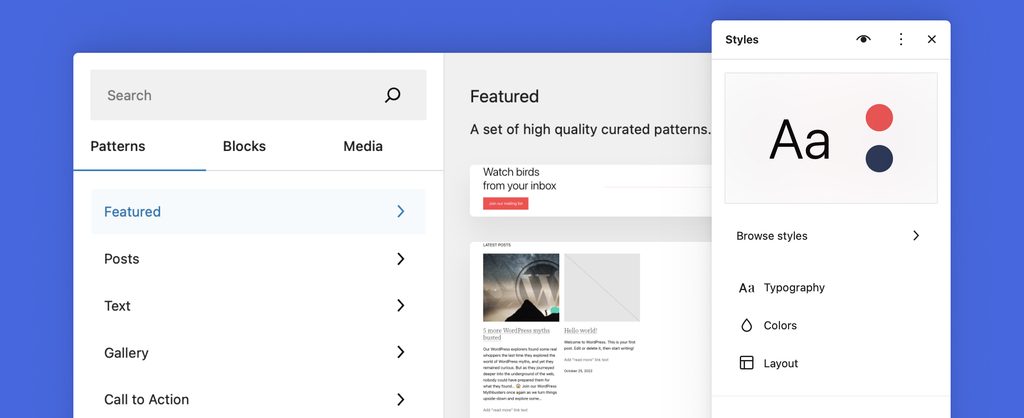Screen dimensions: 1024x418
Task: Open the Posts pattern category
Action: [258, 259]
